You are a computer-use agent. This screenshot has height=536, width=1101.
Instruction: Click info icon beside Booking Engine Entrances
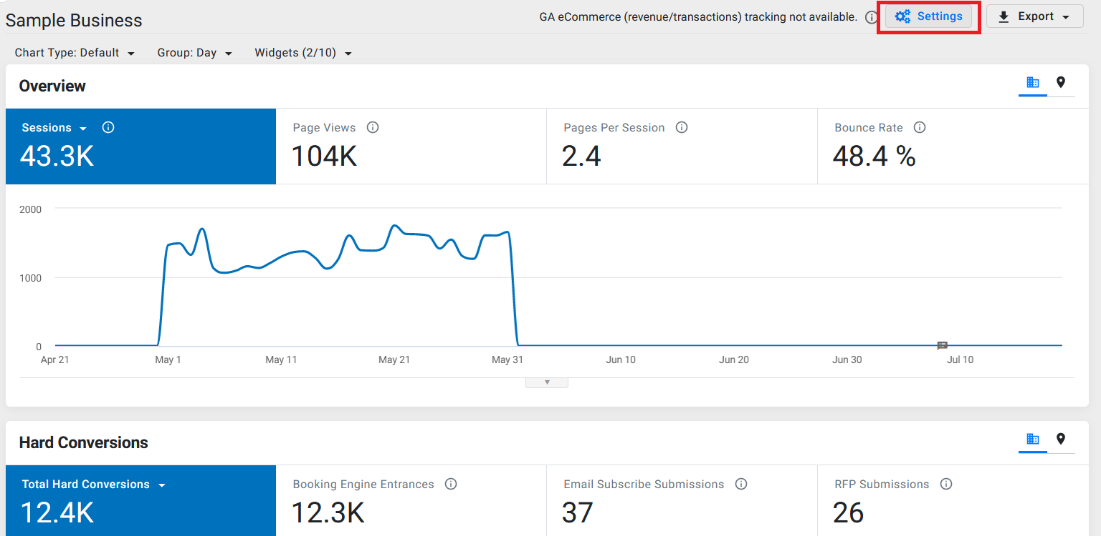pos(451,484)
